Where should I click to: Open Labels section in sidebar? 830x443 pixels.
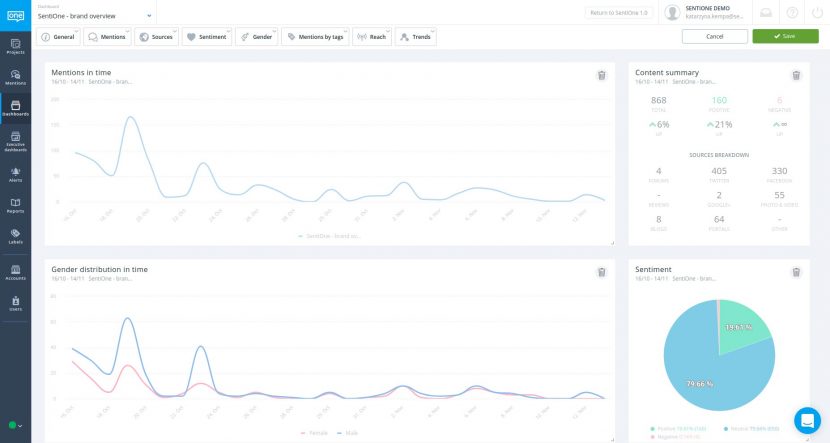coord(15,236)
